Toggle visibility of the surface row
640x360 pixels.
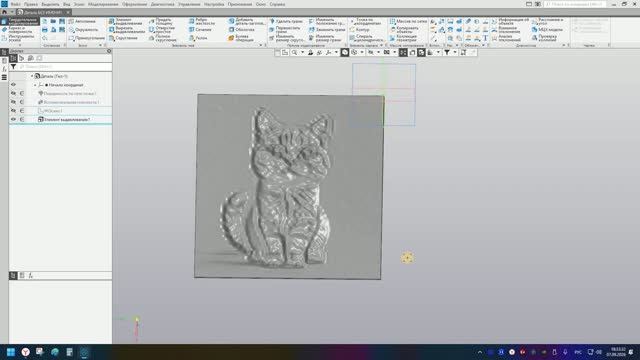(13, 93)
